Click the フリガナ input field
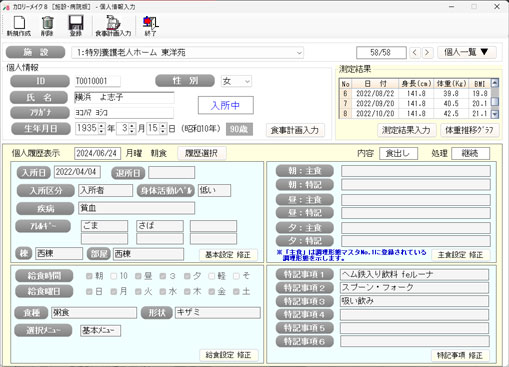The width and height of the screenshot is (509, 367). coord(124,113)
